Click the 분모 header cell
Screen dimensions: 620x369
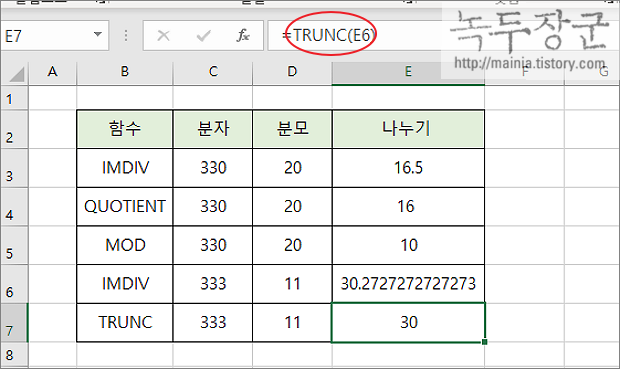tap(292, 129)
